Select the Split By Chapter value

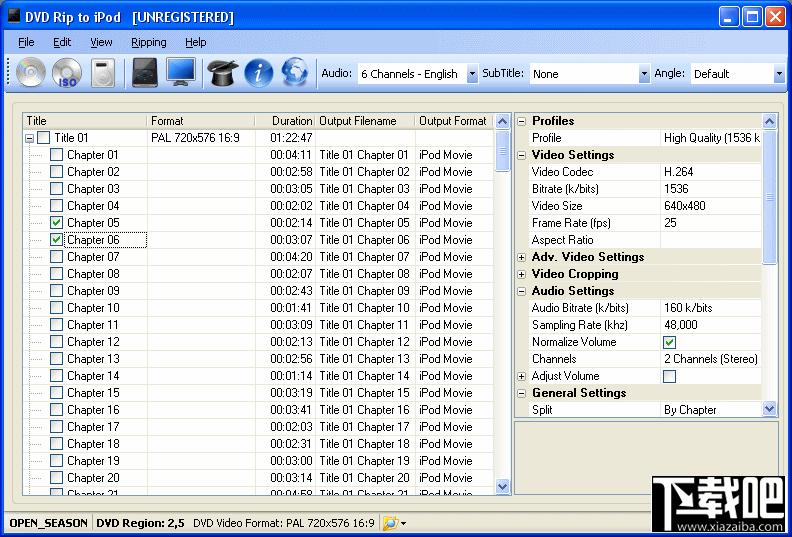click(x=711, y=410)
